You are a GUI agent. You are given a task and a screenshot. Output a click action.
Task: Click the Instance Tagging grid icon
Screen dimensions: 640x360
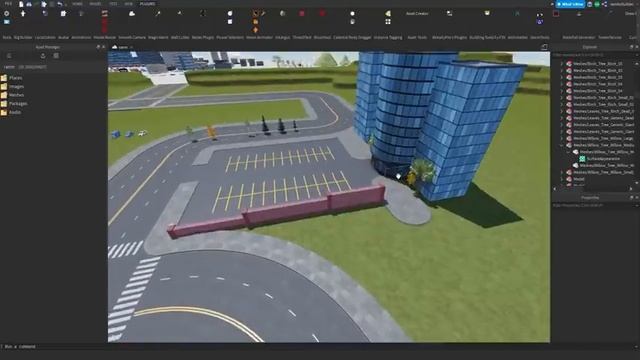click(388, 22)
